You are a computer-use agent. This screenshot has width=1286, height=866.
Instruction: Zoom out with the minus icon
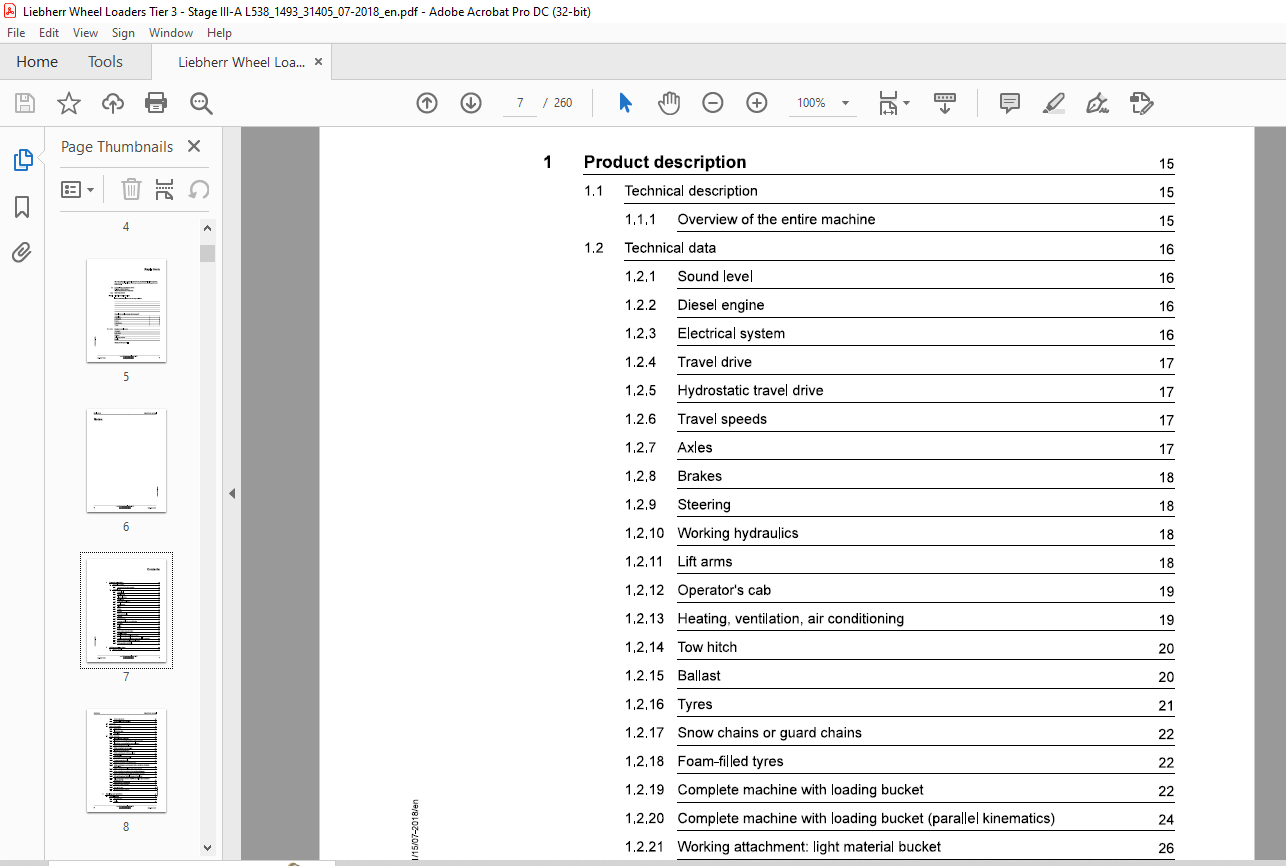pyautogui.click(x=713, y=103)
